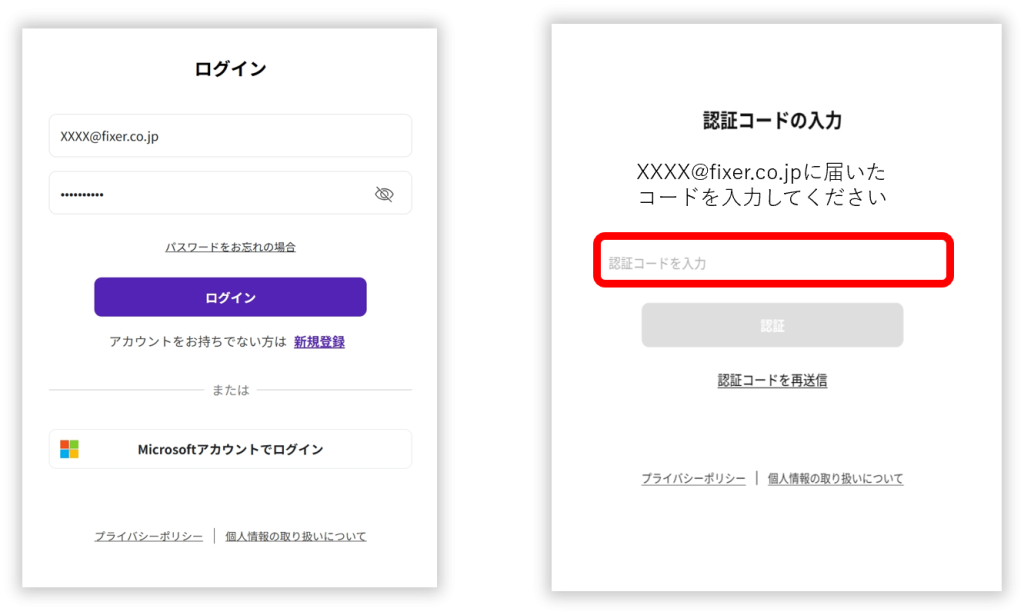Click the コードを入力してください instruction text
The image size is (1024, 615).
coord(762,197)
